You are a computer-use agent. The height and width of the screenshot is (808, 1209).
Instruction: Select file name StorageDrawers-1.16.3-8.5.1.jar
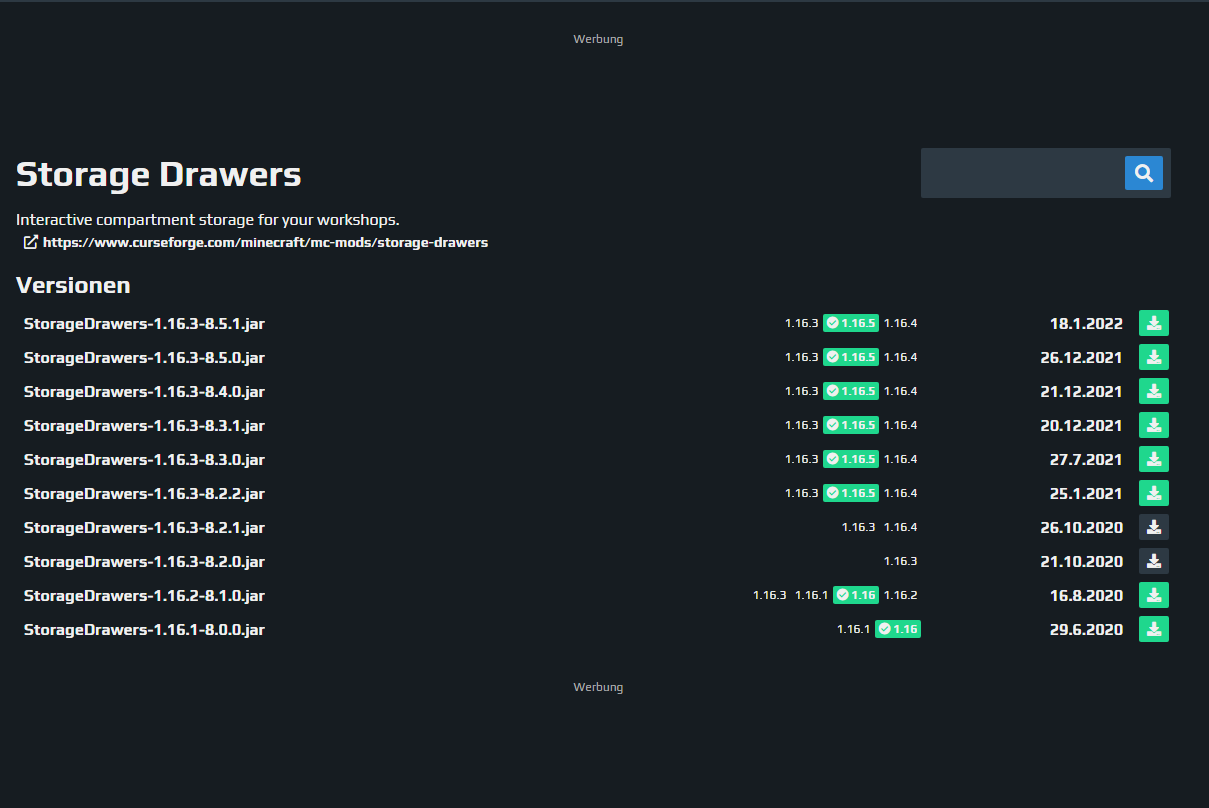[x=144, y=323]
